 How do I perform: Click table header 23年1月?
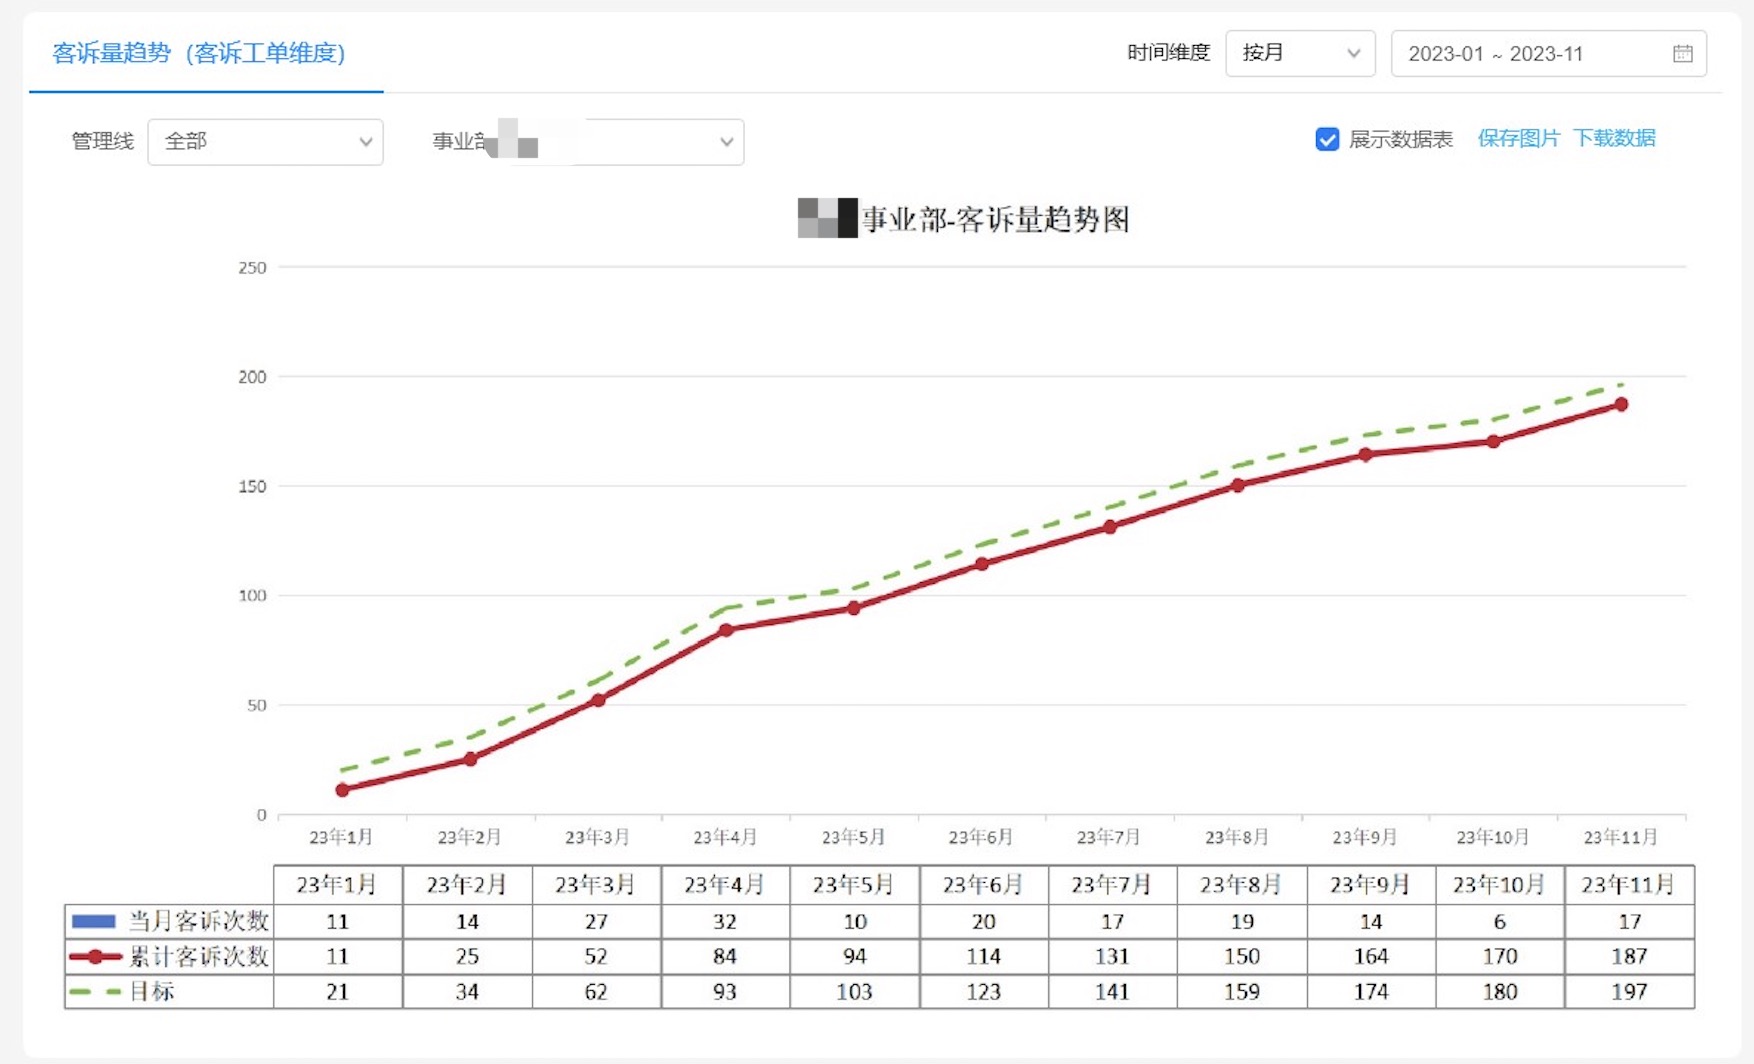[x=337, y=885]
